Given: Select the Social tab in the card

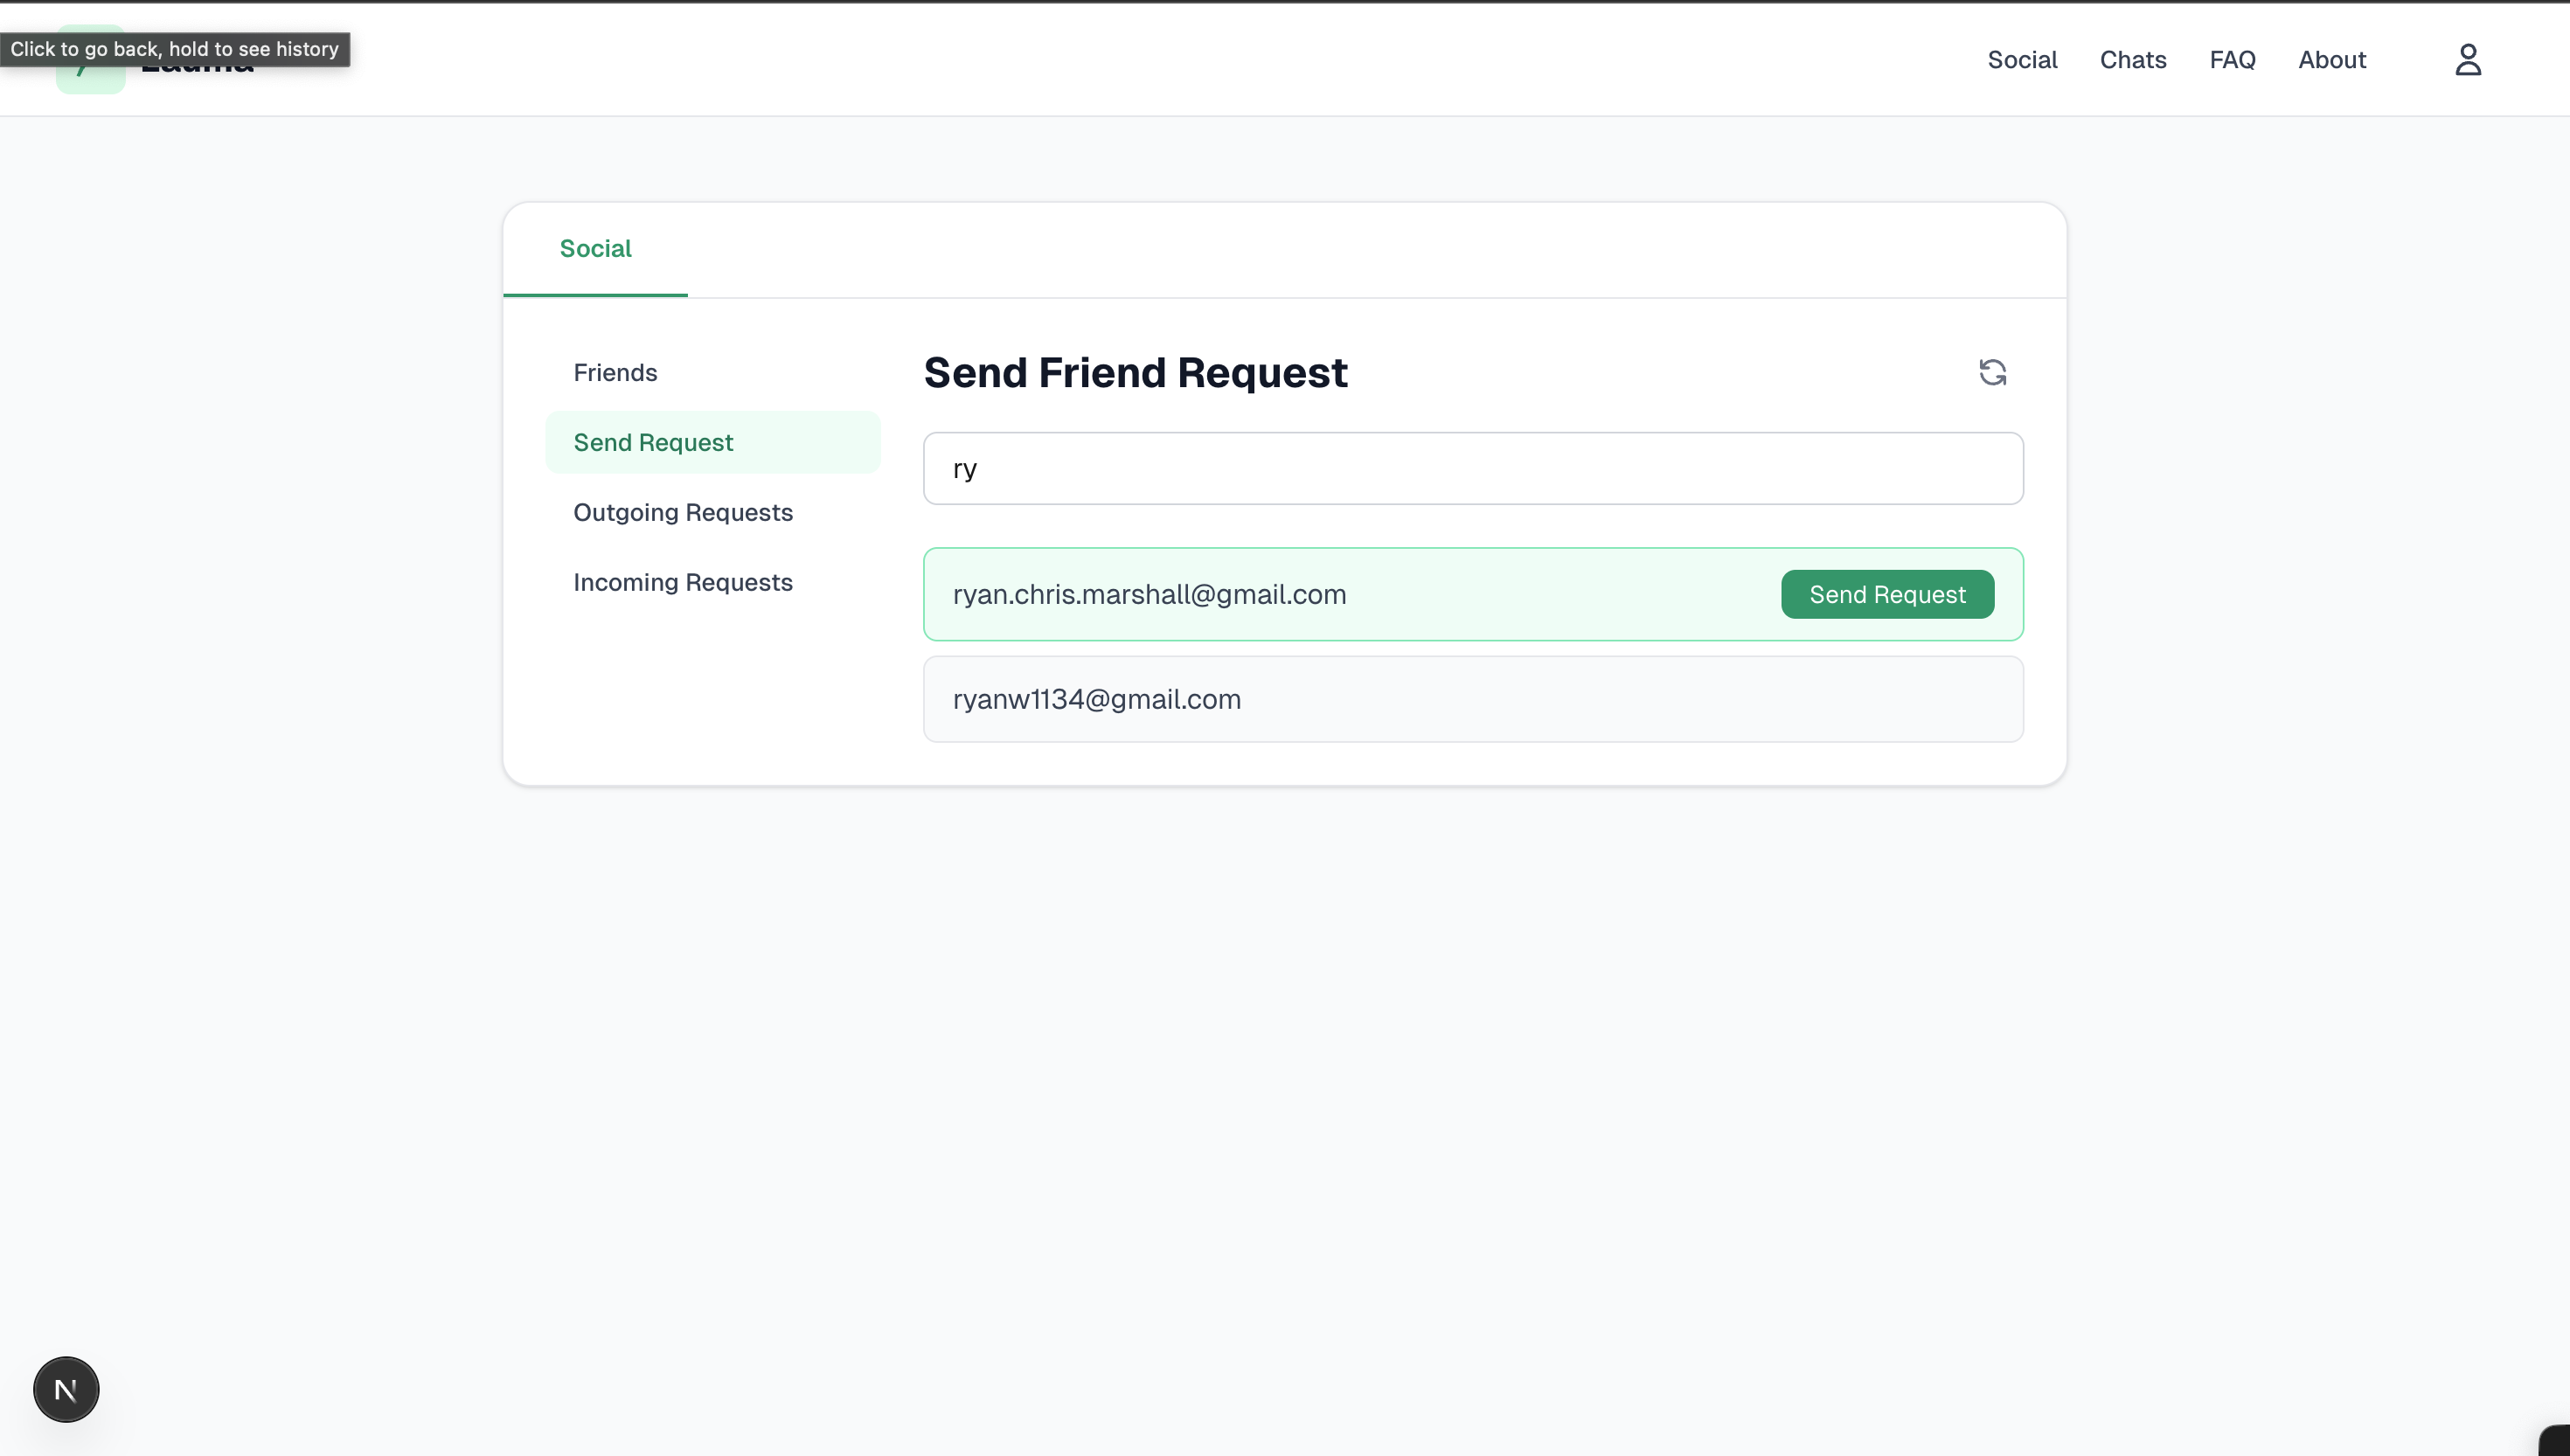Looking at the screenshot, I should [x=595, y=249].
